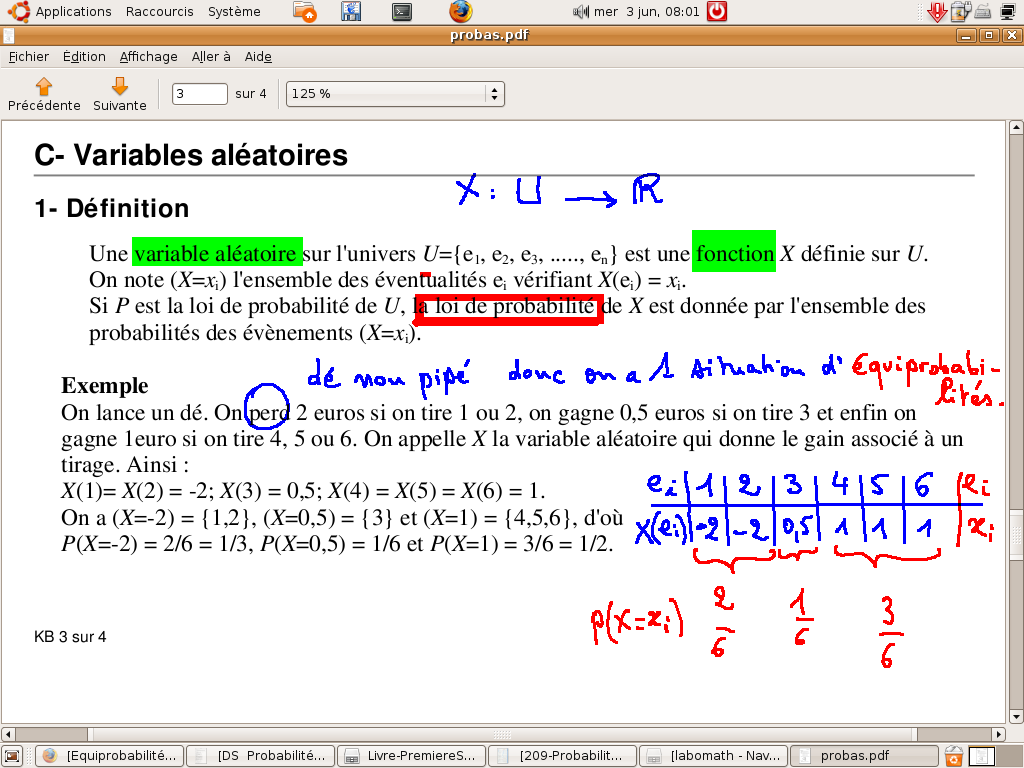Launch Firefox from the top panel

460,12
